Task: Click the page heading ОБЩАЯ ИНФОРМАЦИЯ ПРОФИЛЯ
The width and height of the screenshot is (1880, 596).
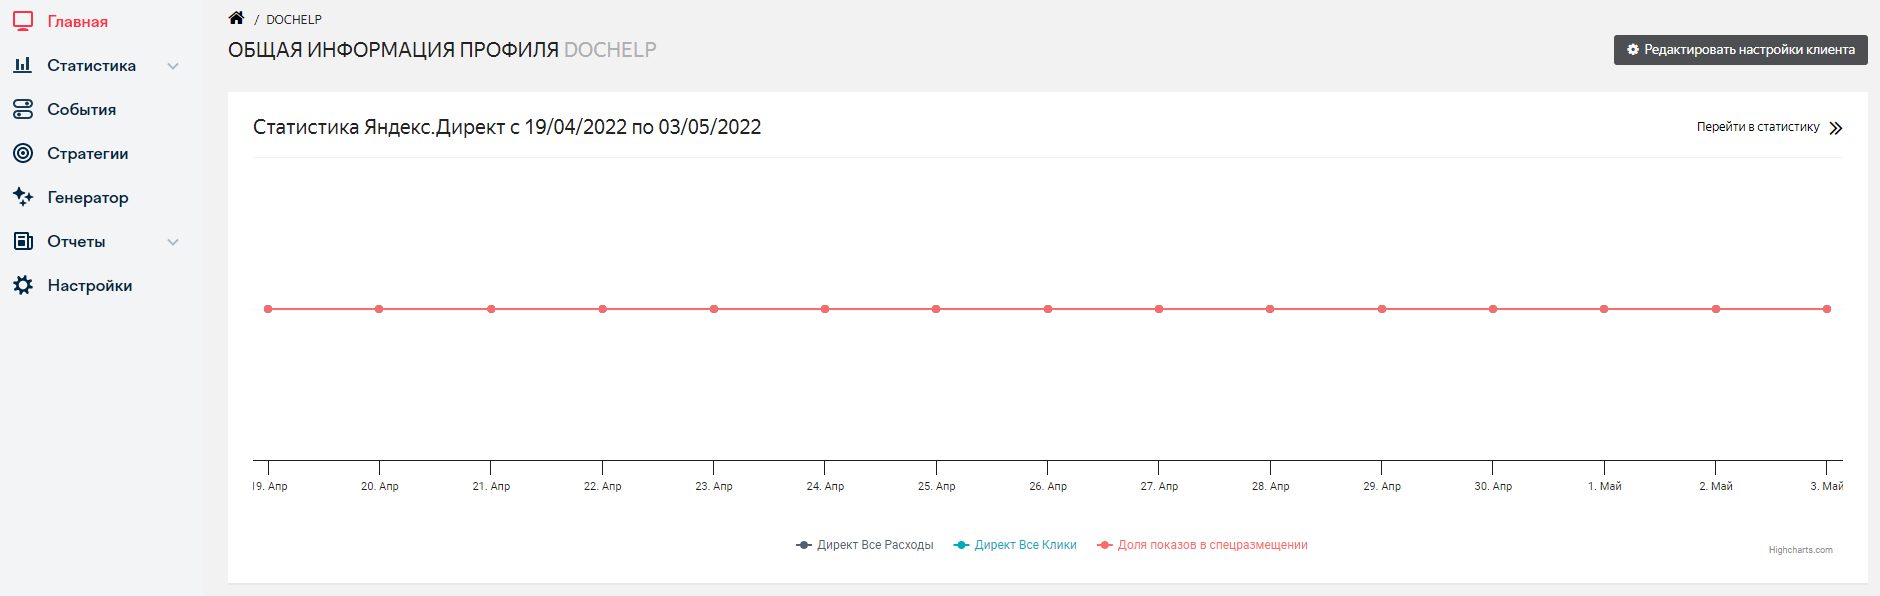Action: (x=393, y=50)
